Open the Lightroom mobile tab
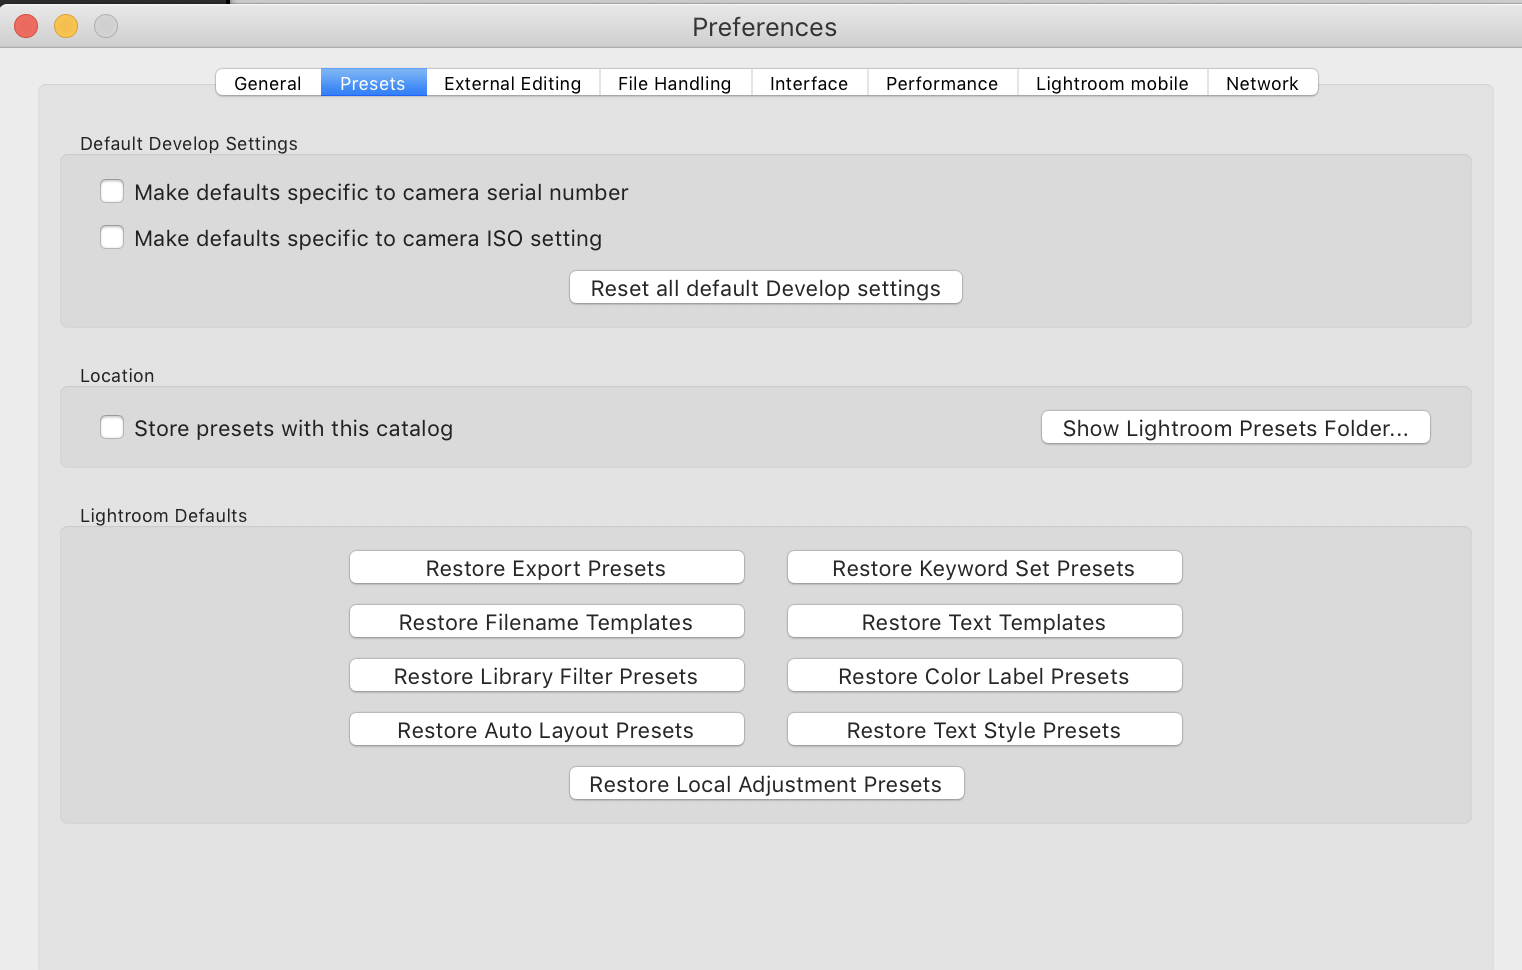This screenshot has width=1522, height=970. coord(1112,83)
